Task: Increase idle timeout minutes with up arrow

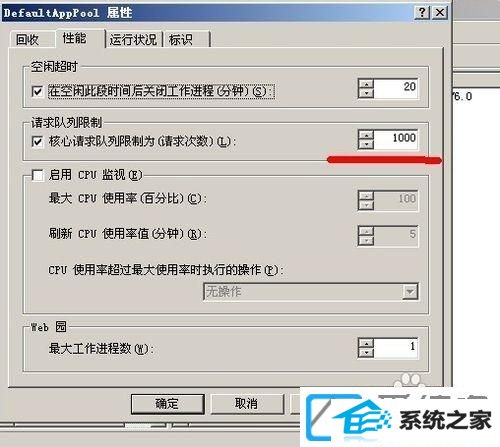Action: [x=366, y=84]
